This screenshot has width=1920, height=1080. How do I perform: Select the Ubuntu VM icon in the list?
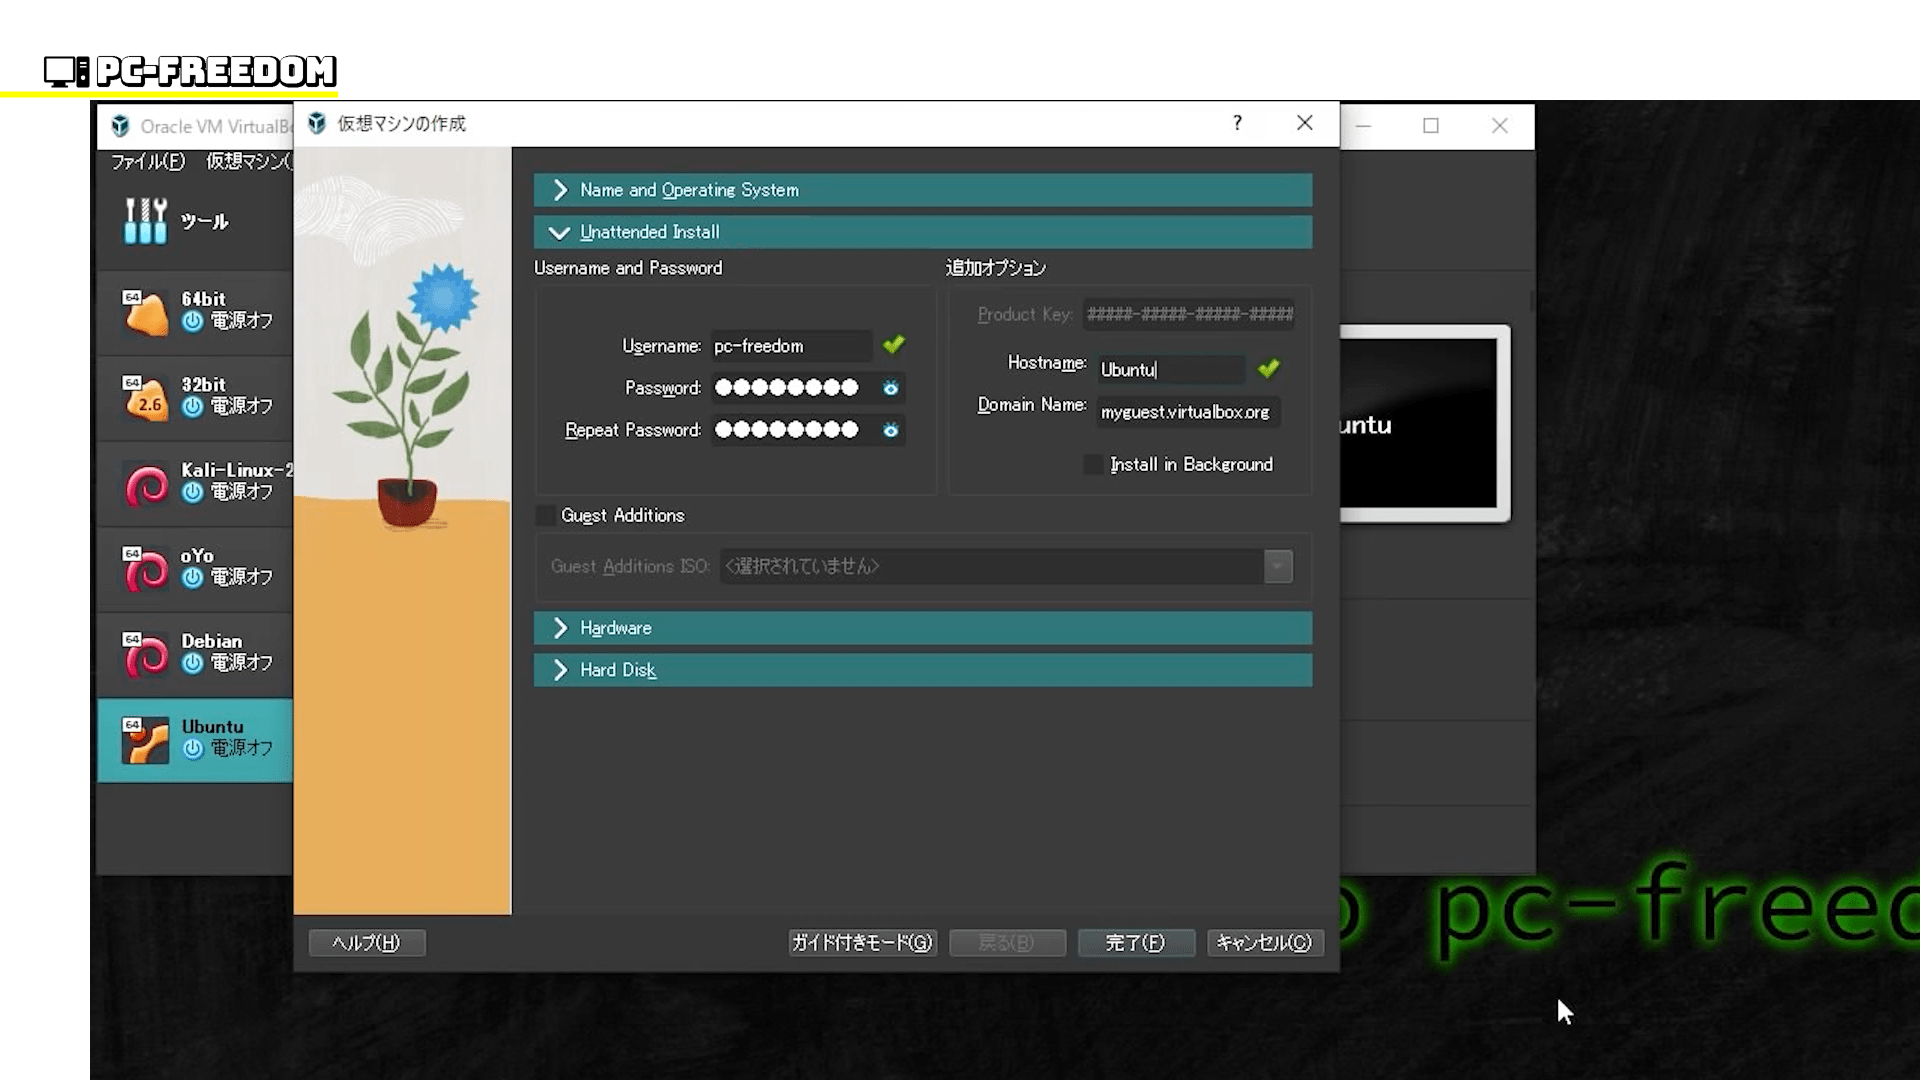146,740
